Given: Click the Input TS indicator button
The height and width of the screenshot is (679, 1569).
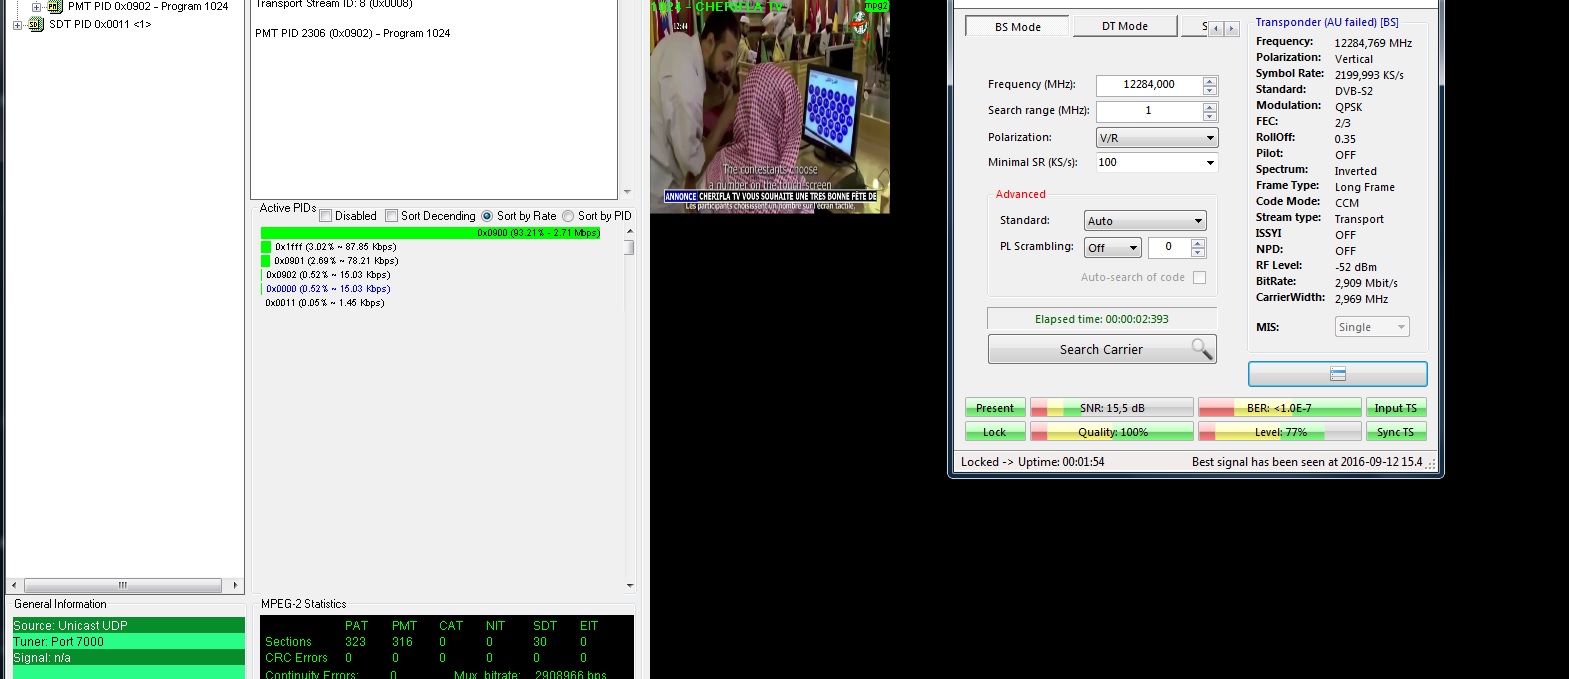Looking at the screenshot, I should [1395, 408].
